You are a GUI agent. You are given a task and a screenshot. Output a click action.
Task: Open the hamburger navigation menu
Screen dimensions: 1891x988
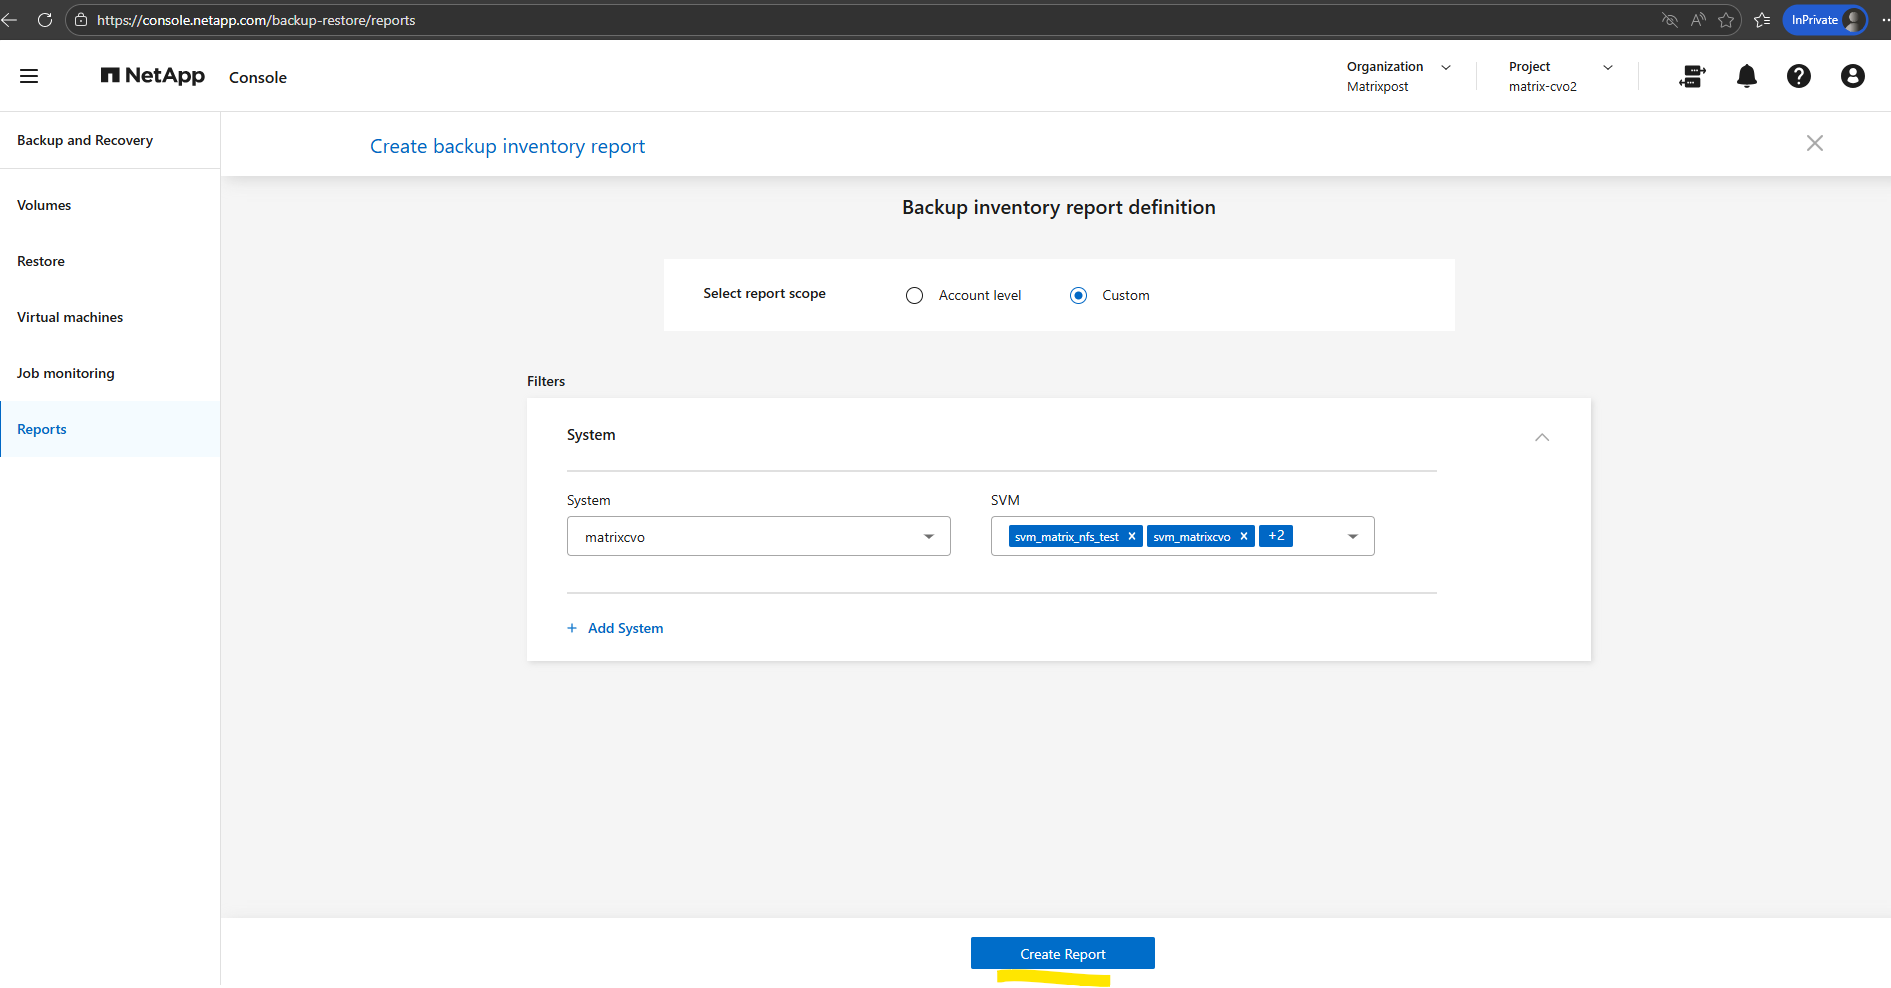[29, 76]
